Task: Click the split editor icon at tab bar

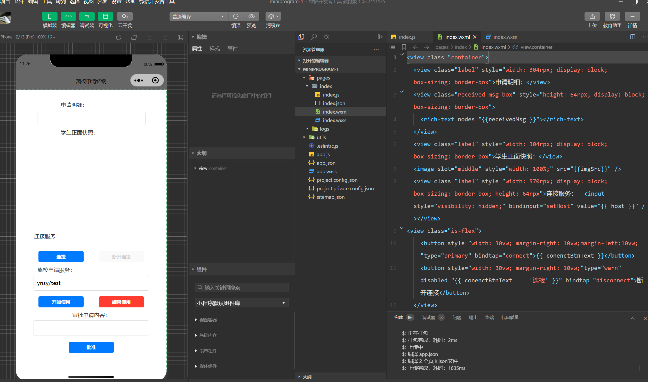Action: [x=632, y=37]
